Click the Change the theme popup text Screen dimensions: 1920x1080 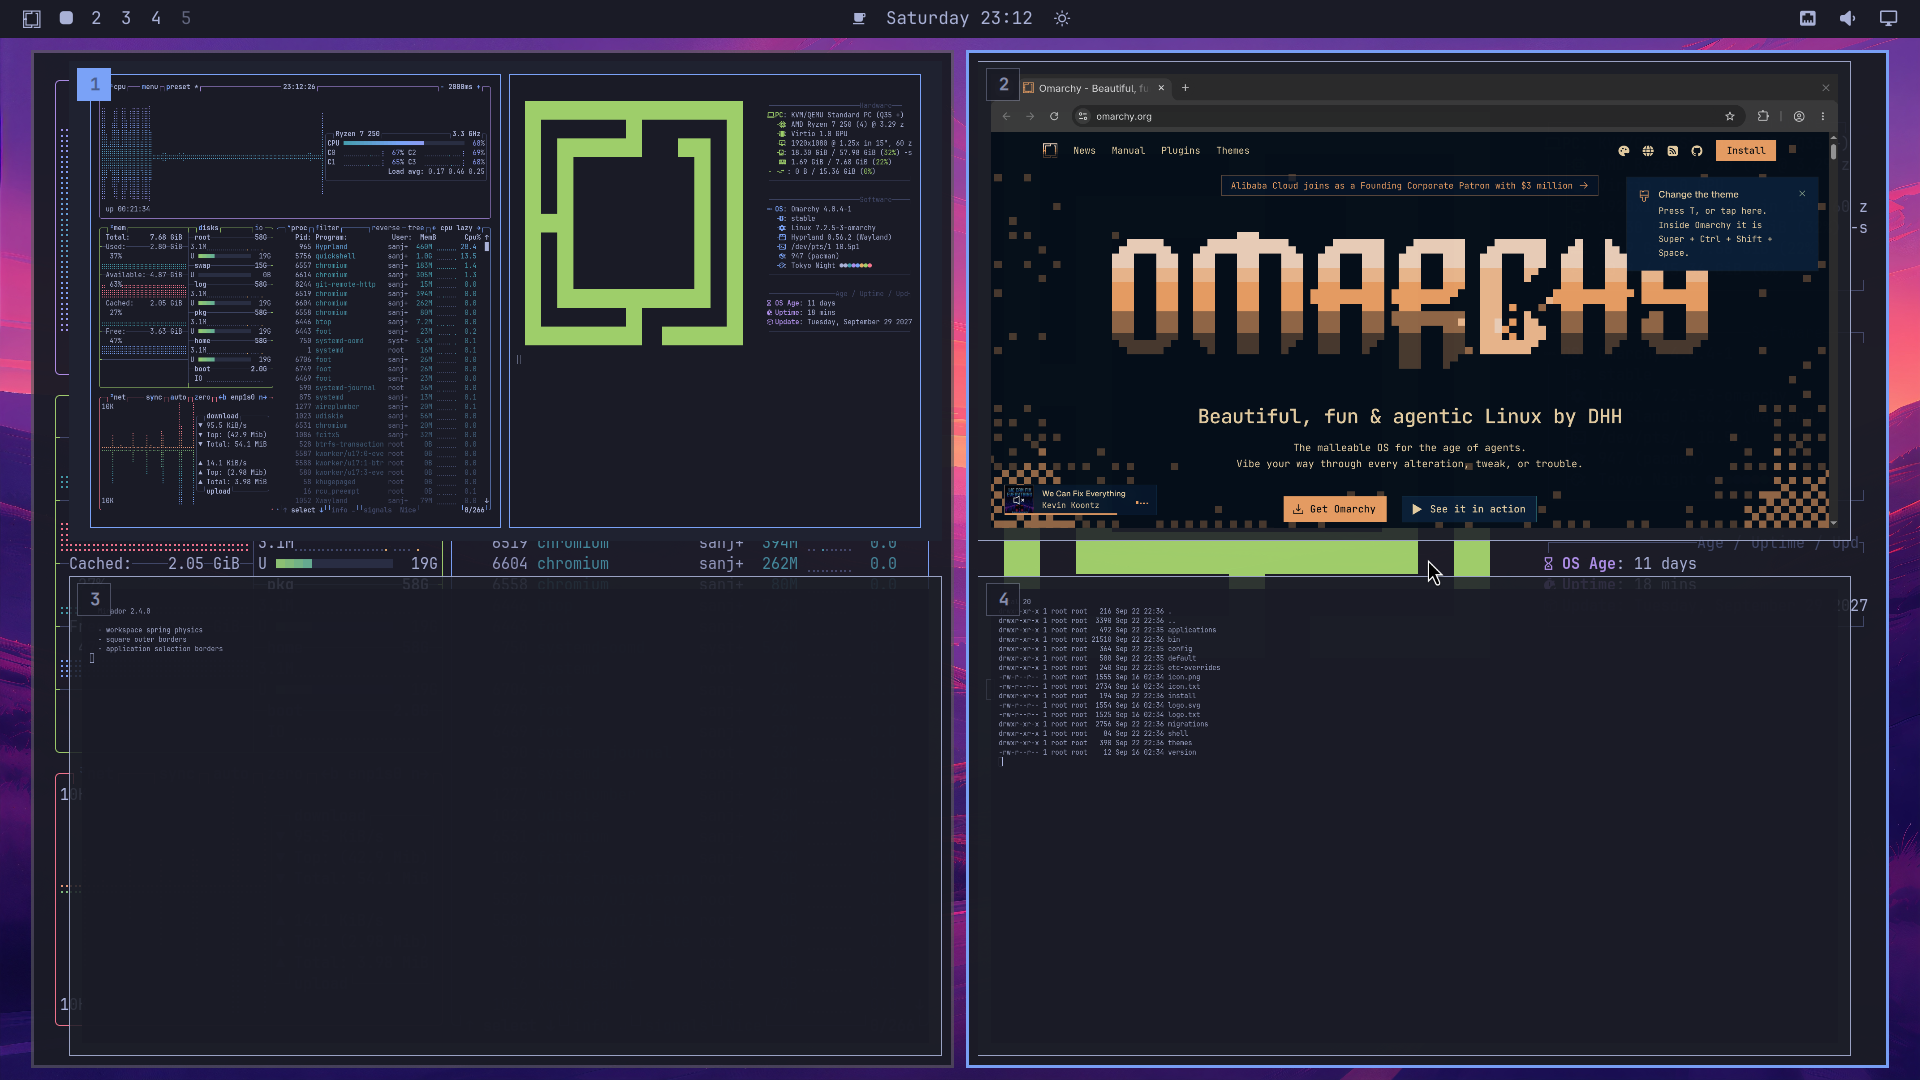(1714, 224)
